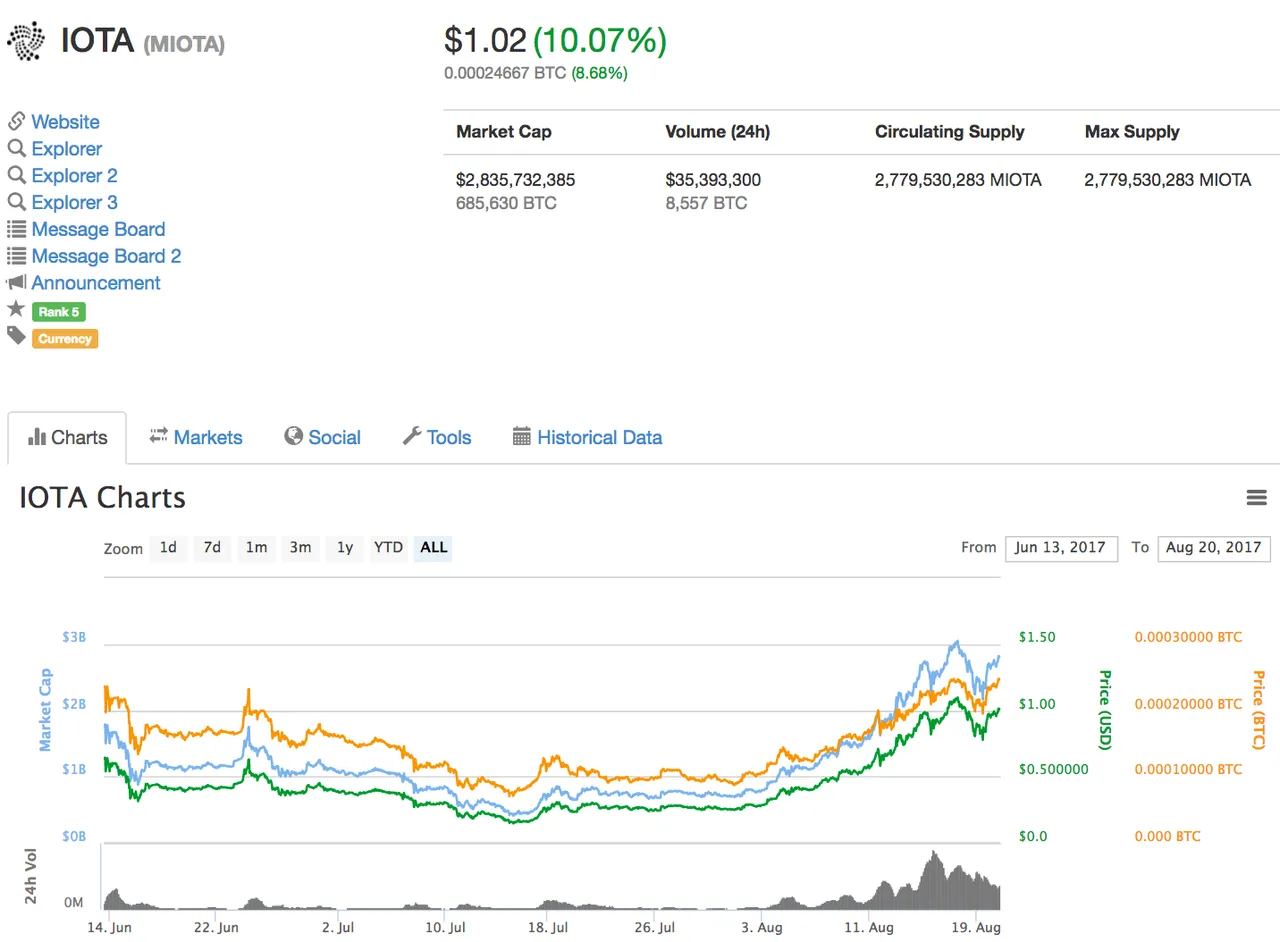Screen dimensions: 1280x942
Task: Toggle the Market Cap series axis label
Action: (45, 709)
